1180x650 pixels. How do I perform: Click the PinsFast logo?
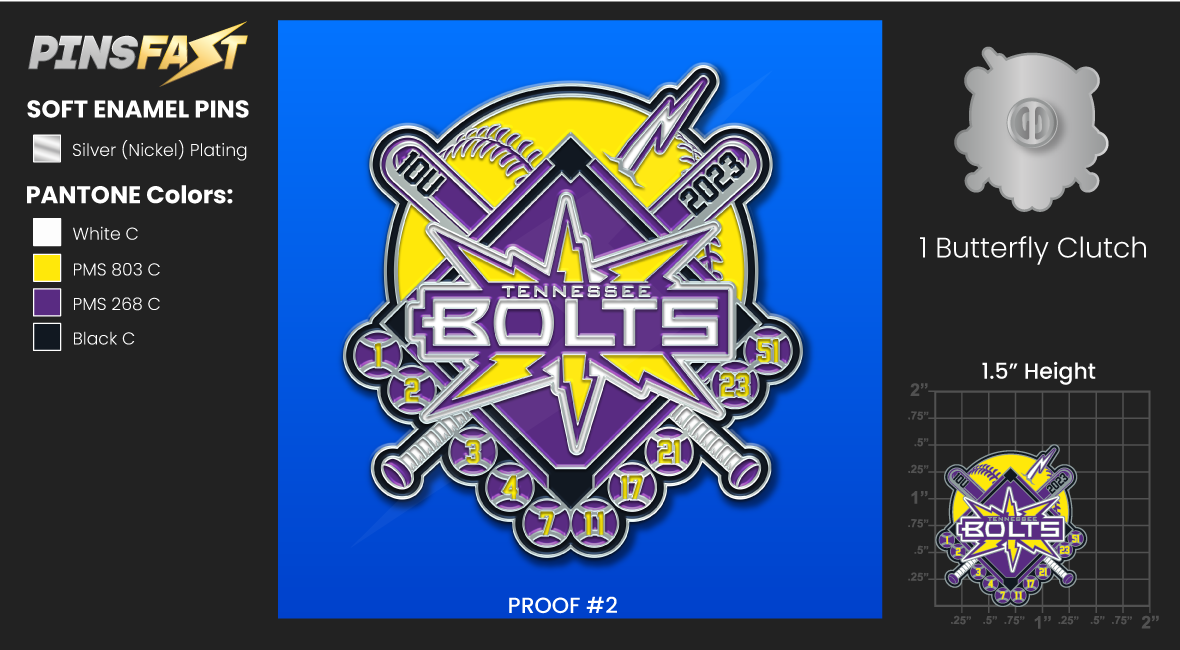(x=138, y=53)
